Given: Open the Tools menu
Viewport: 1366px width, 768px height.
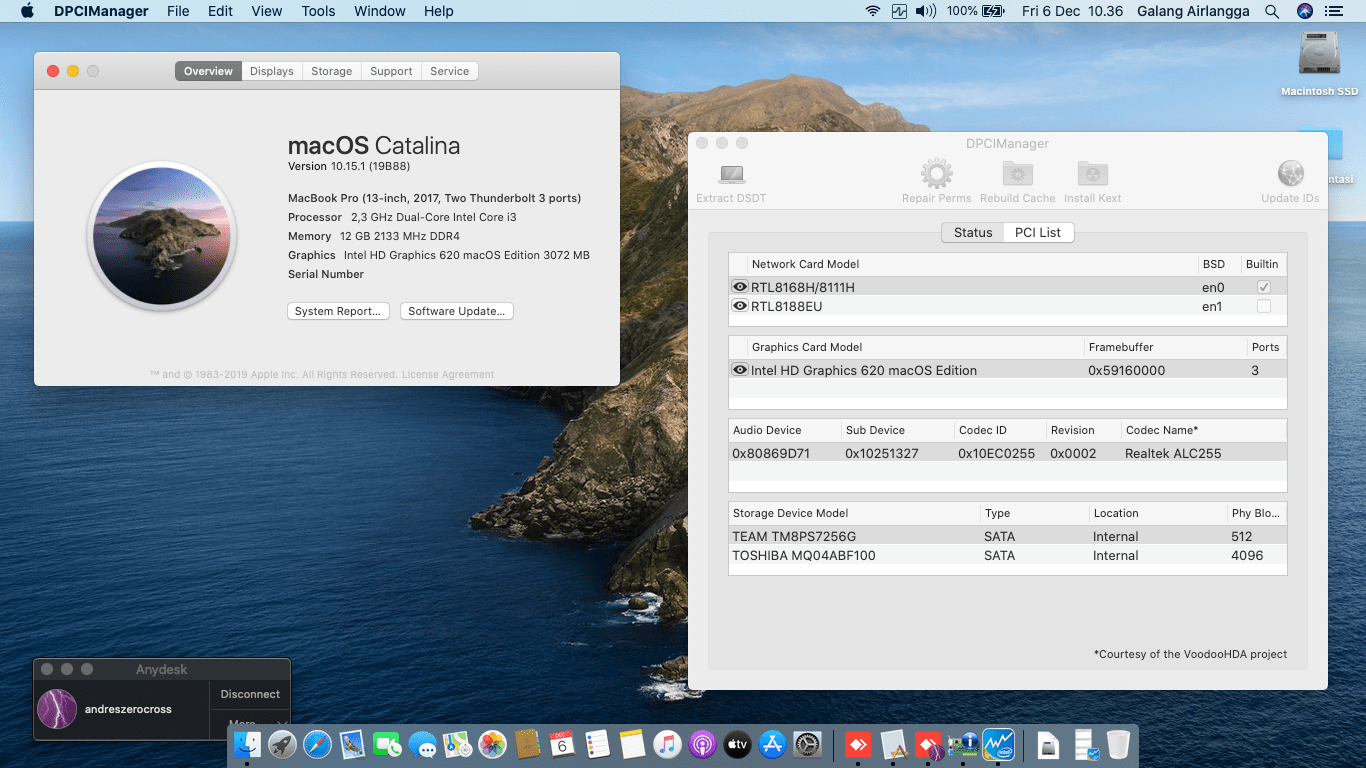Looking at the screenshot, I should coord(318,11).
